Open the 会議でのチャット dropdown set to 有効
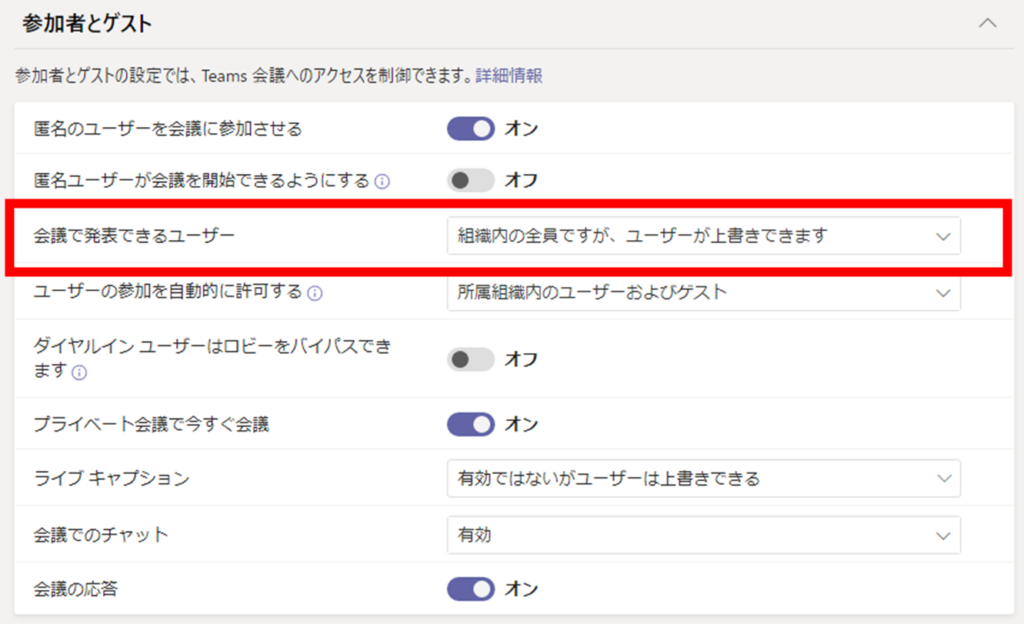Image resolution: width=1024 pixels, height=624 pixels. [x=703, y=535]
